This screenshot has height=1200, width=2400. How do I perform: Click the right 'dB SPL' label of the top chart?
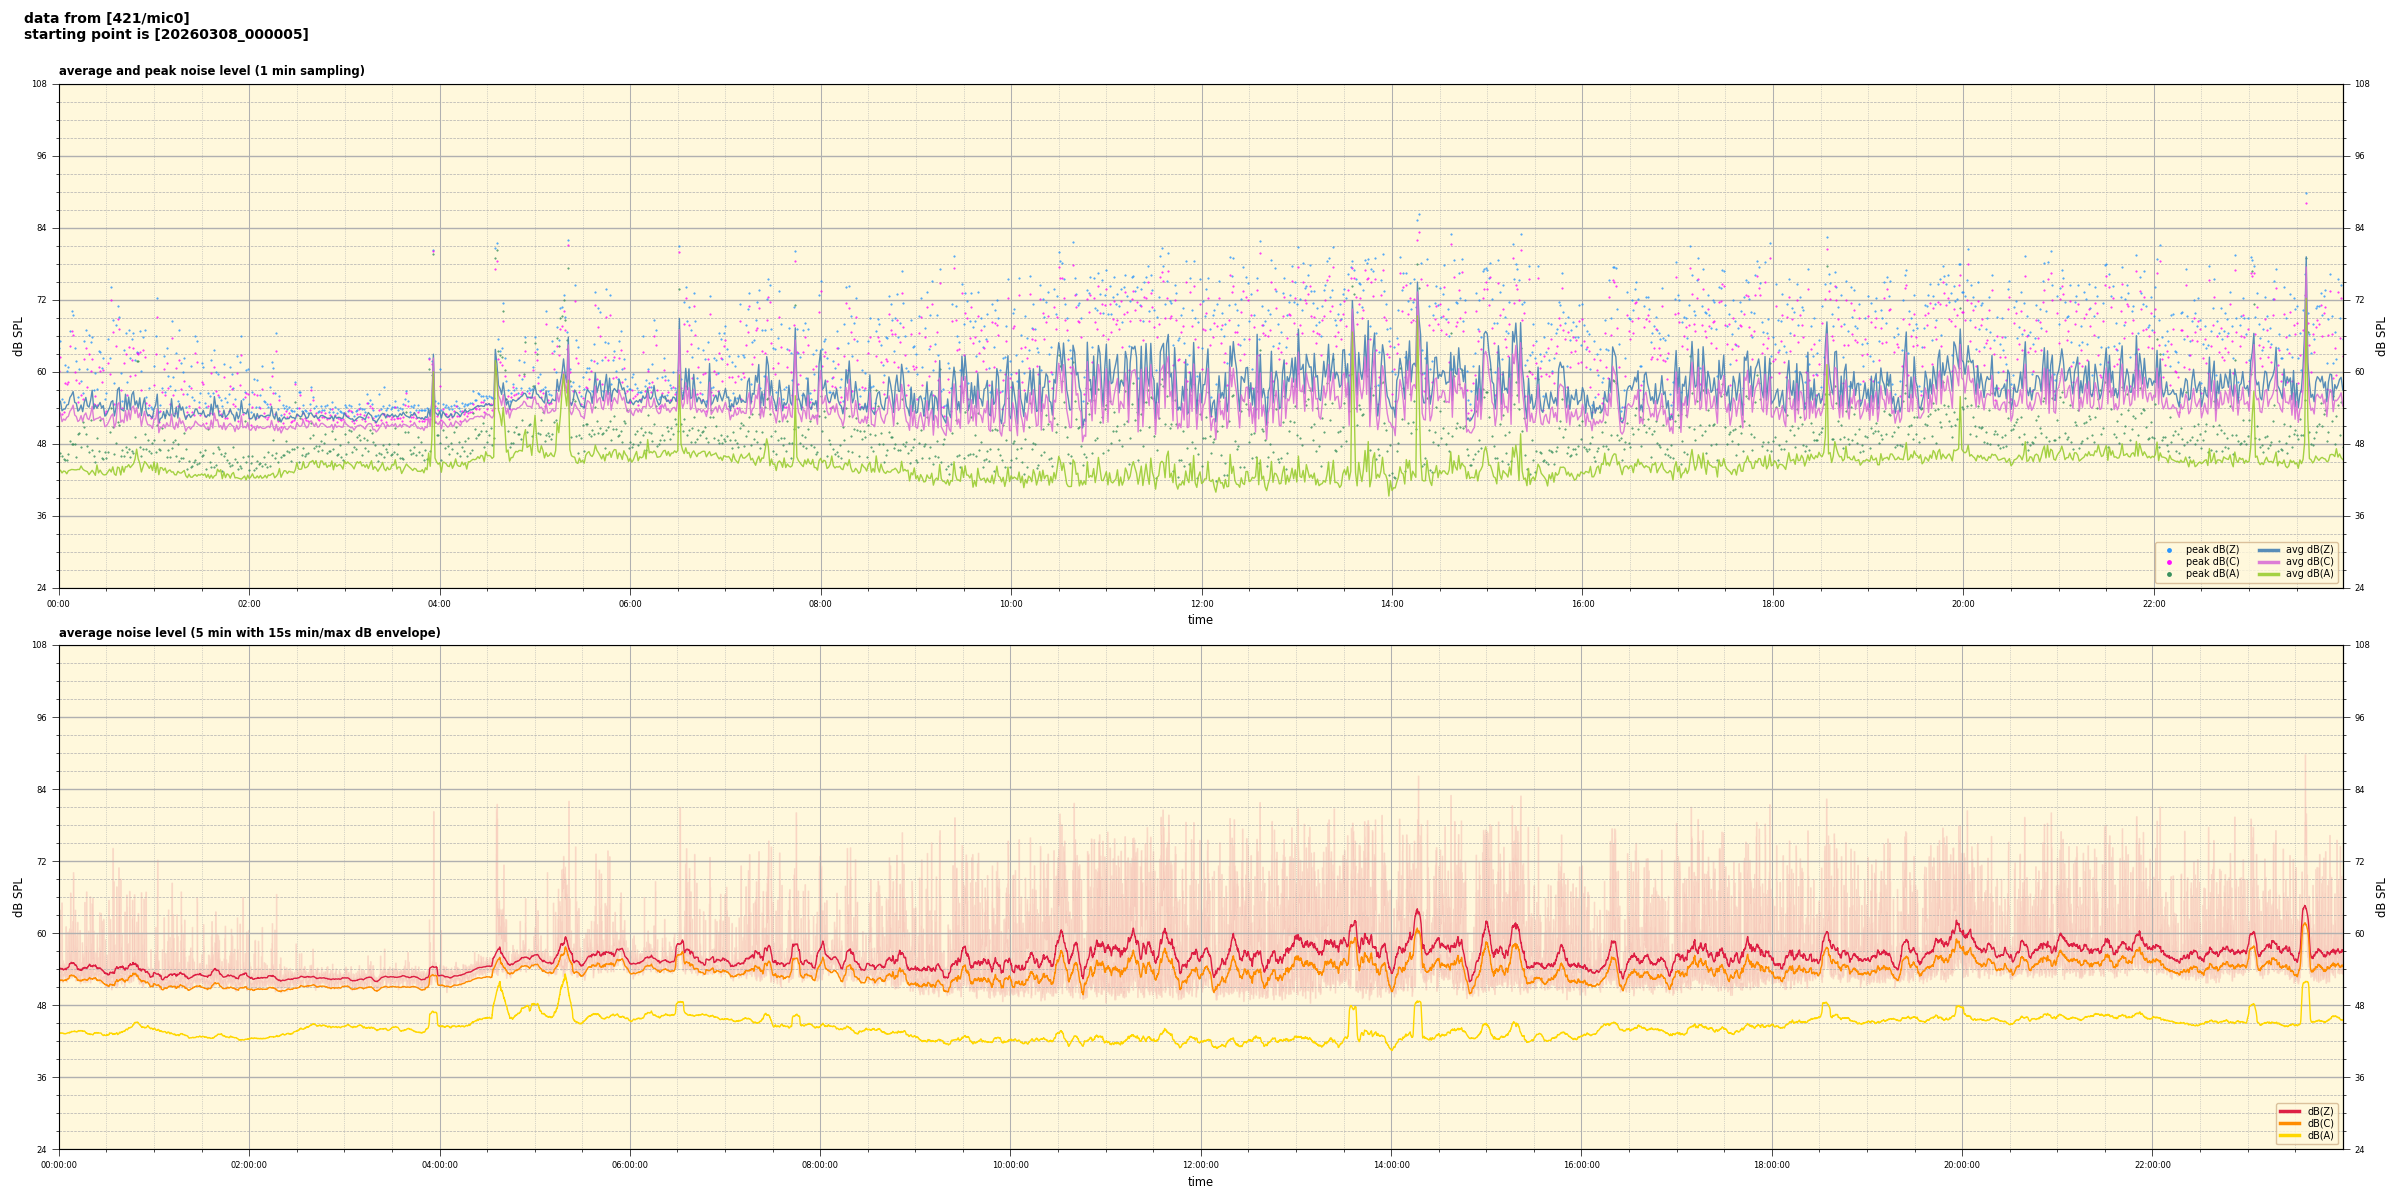point(2381,336)
